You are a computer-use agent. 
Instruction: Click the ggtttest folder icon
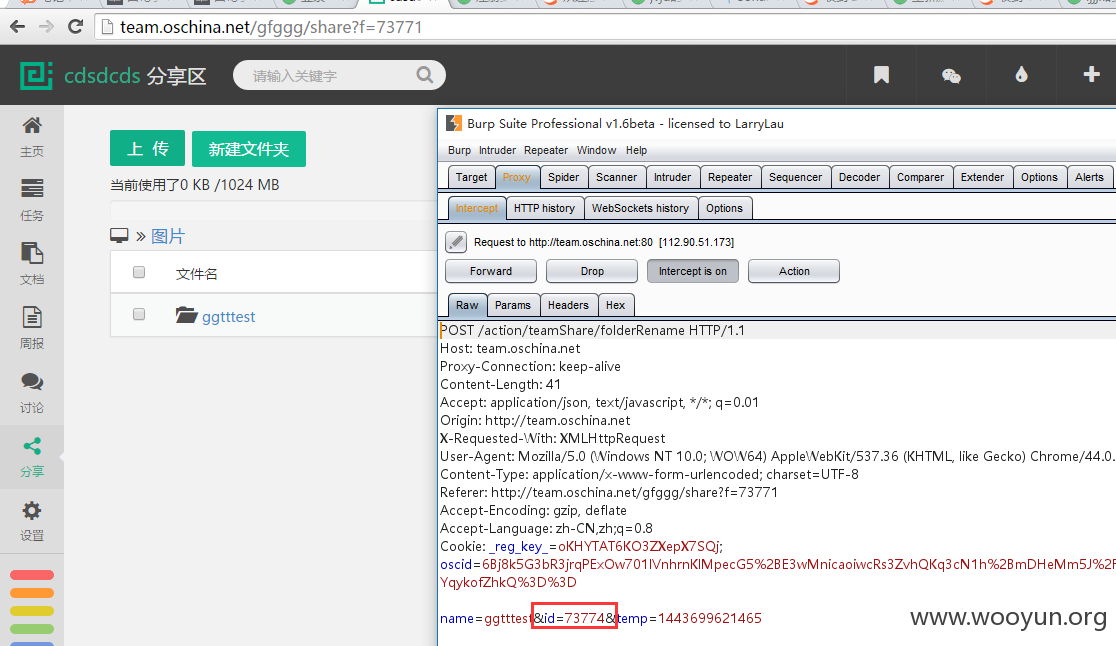tap(186, 314)
